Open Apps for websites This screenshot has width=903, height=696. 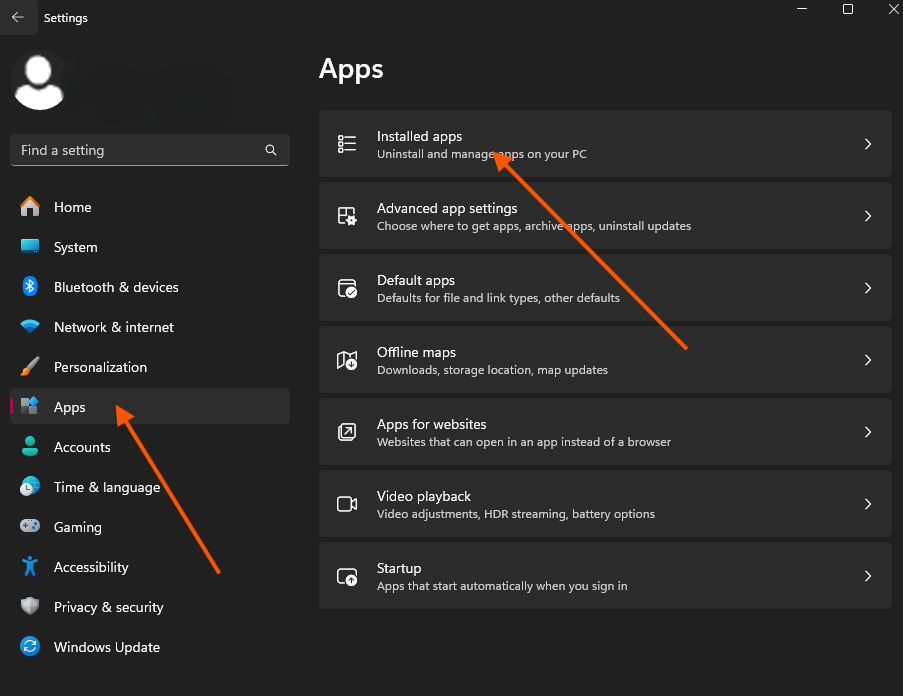[x=605, y=432]
